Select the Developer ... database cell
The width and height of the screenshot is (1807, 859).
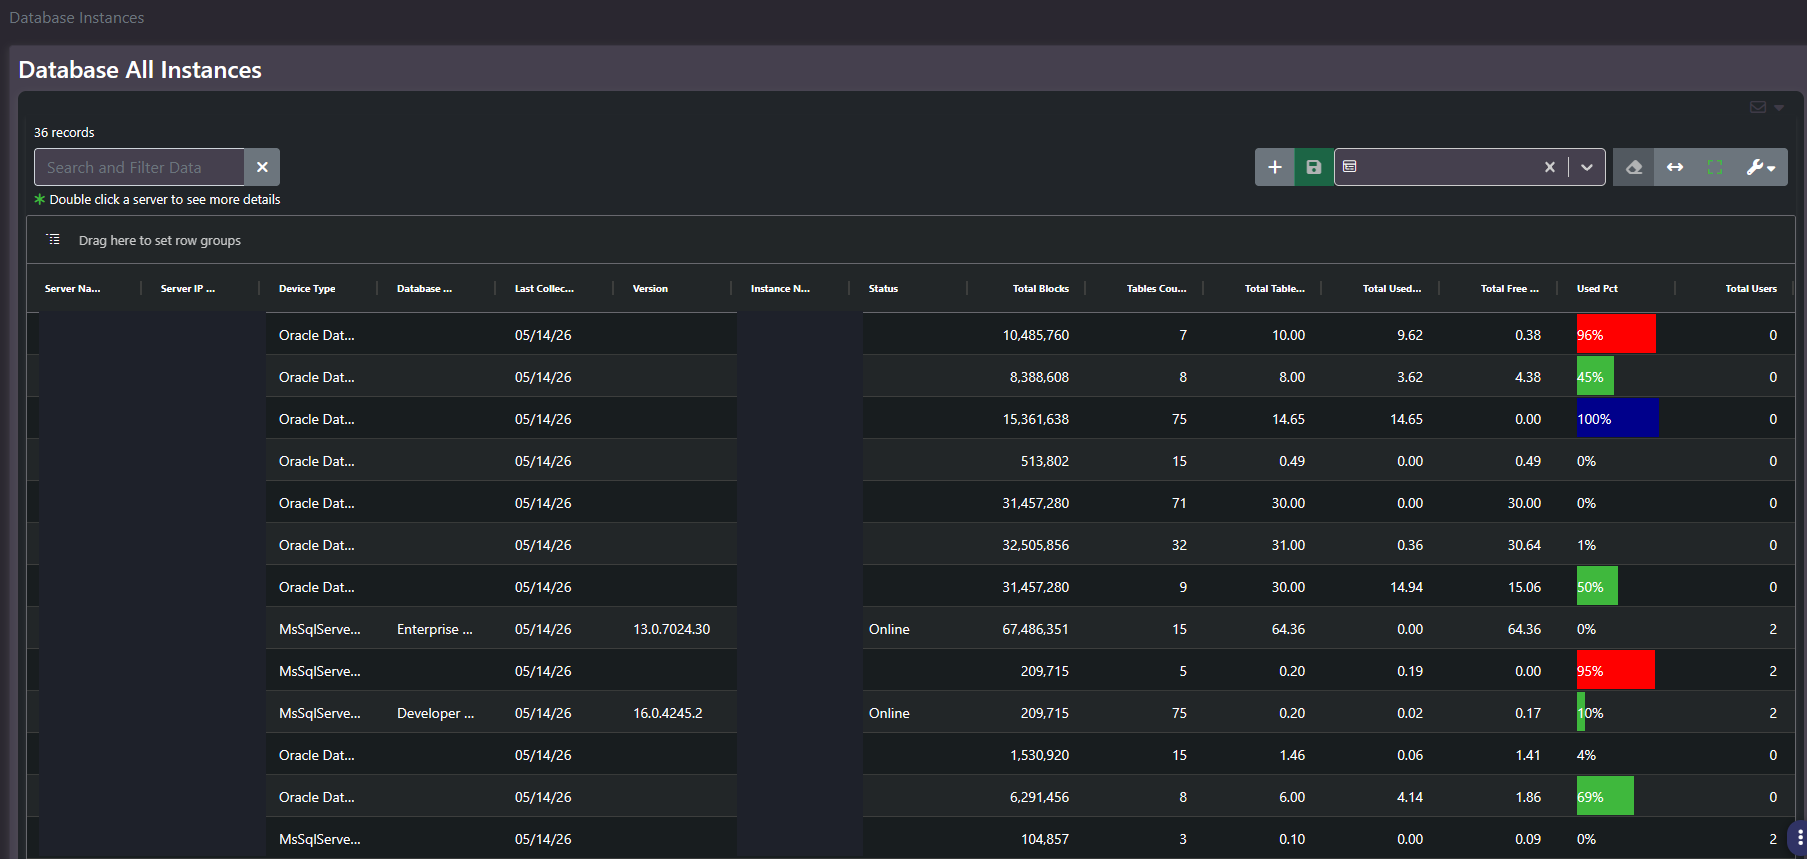point(435,713)
